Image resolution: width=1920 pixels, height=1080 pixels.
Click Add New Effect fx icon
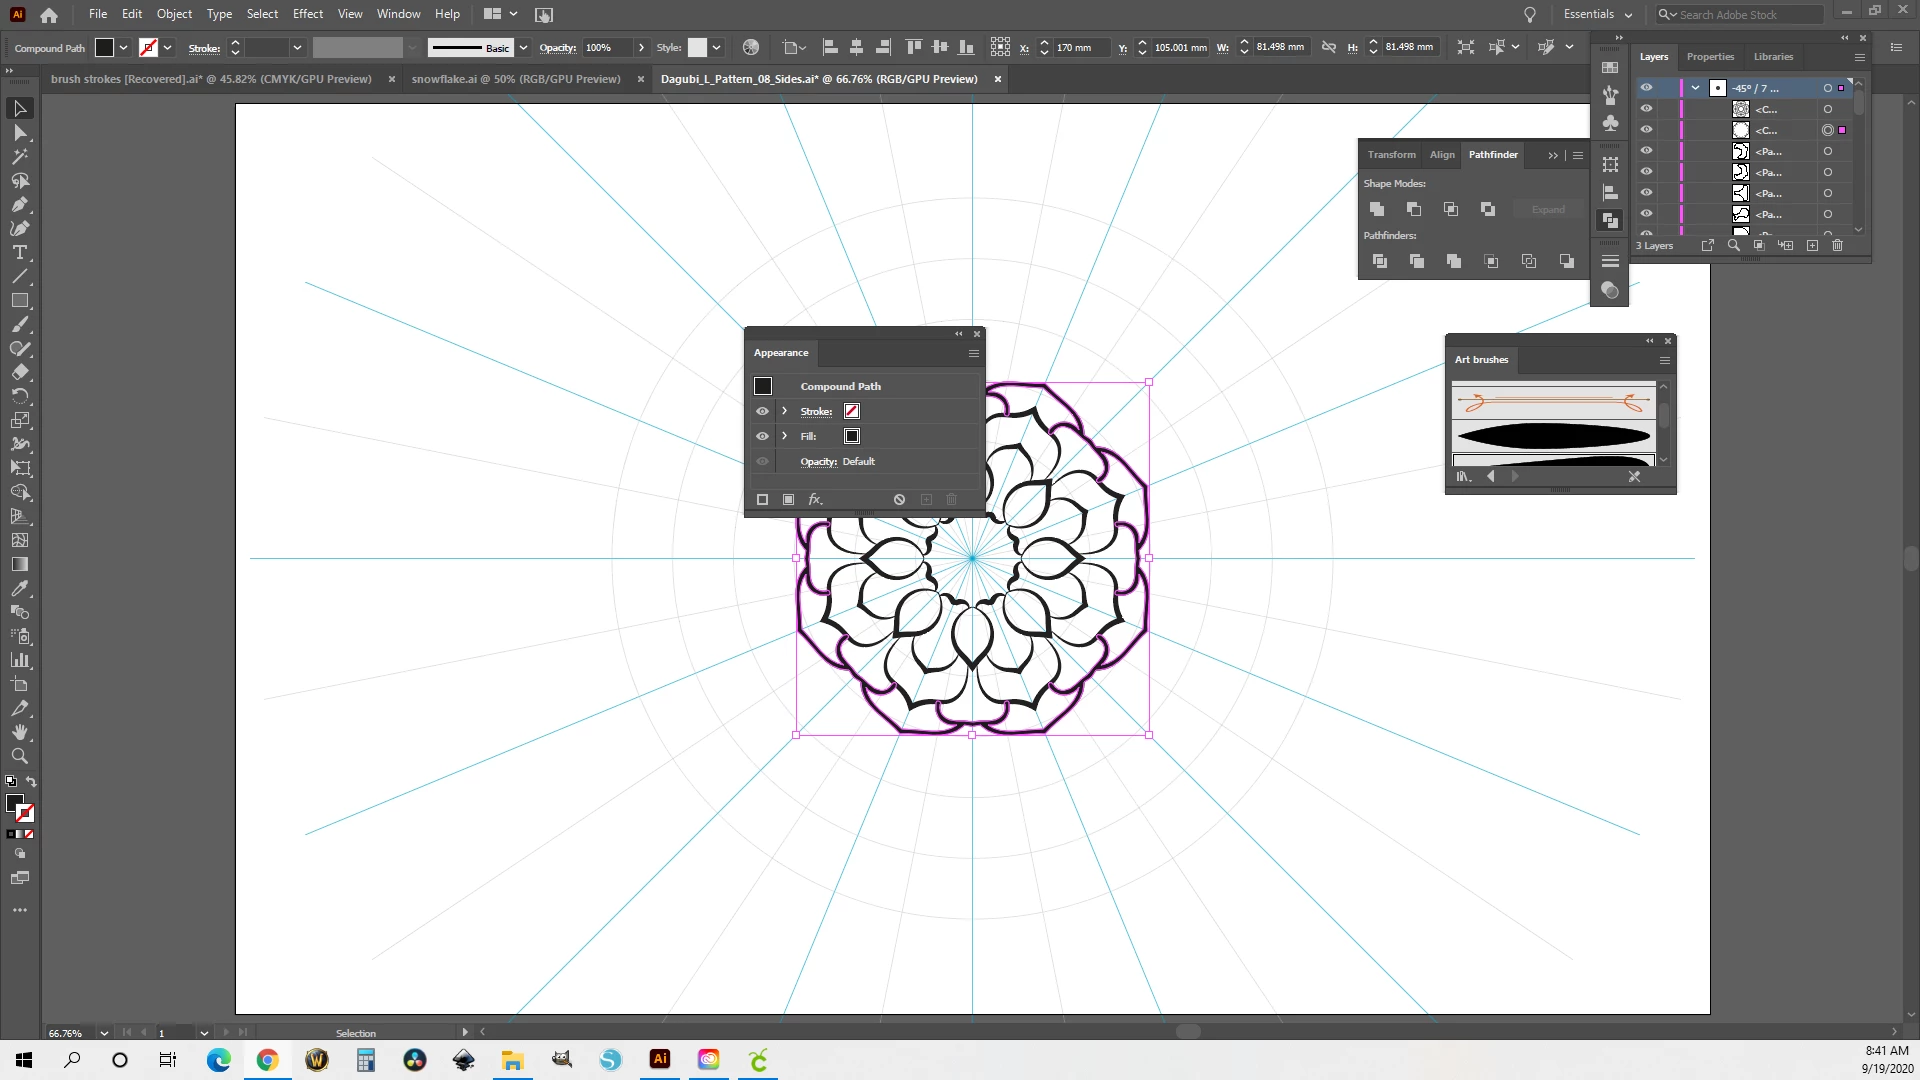coord(815,499)
